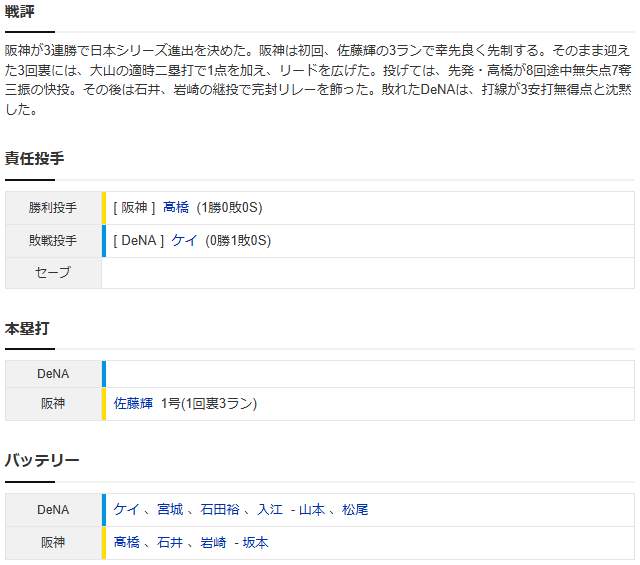640x565 pixels.
Task: Open player link 石井
Action: tap(170, 542)
